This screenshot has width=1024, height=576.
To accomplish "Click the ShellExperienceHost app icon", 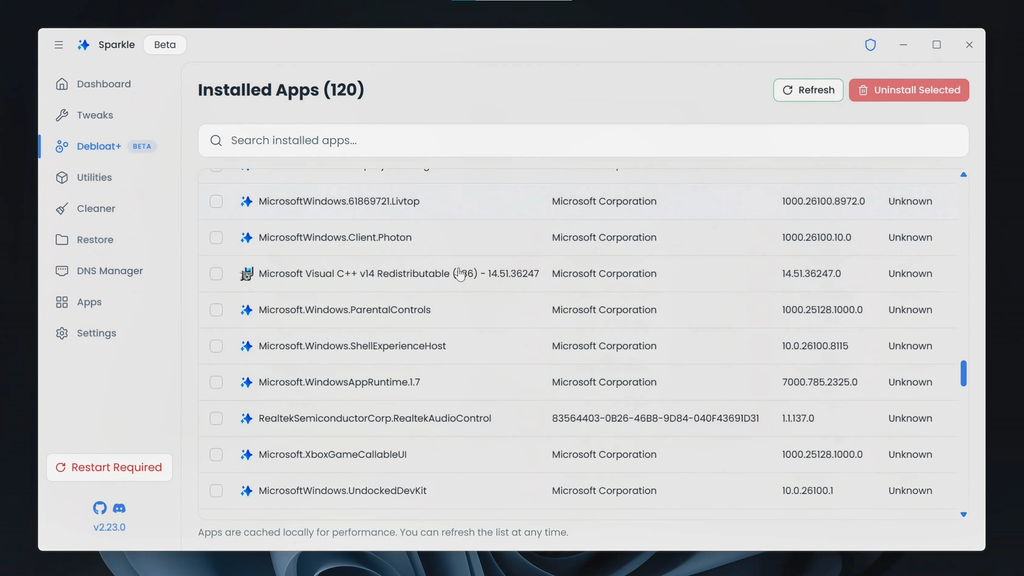I will pos(246,346).
